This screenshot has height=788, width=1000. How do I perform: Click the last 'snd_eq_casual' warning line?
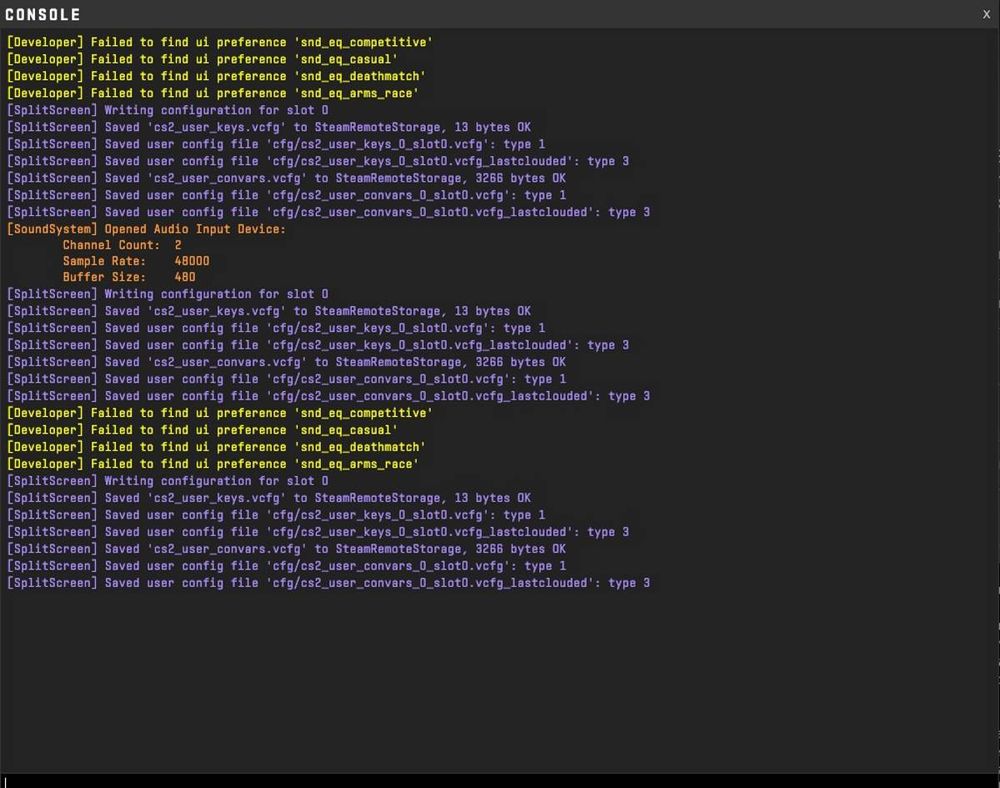point(202,430)
